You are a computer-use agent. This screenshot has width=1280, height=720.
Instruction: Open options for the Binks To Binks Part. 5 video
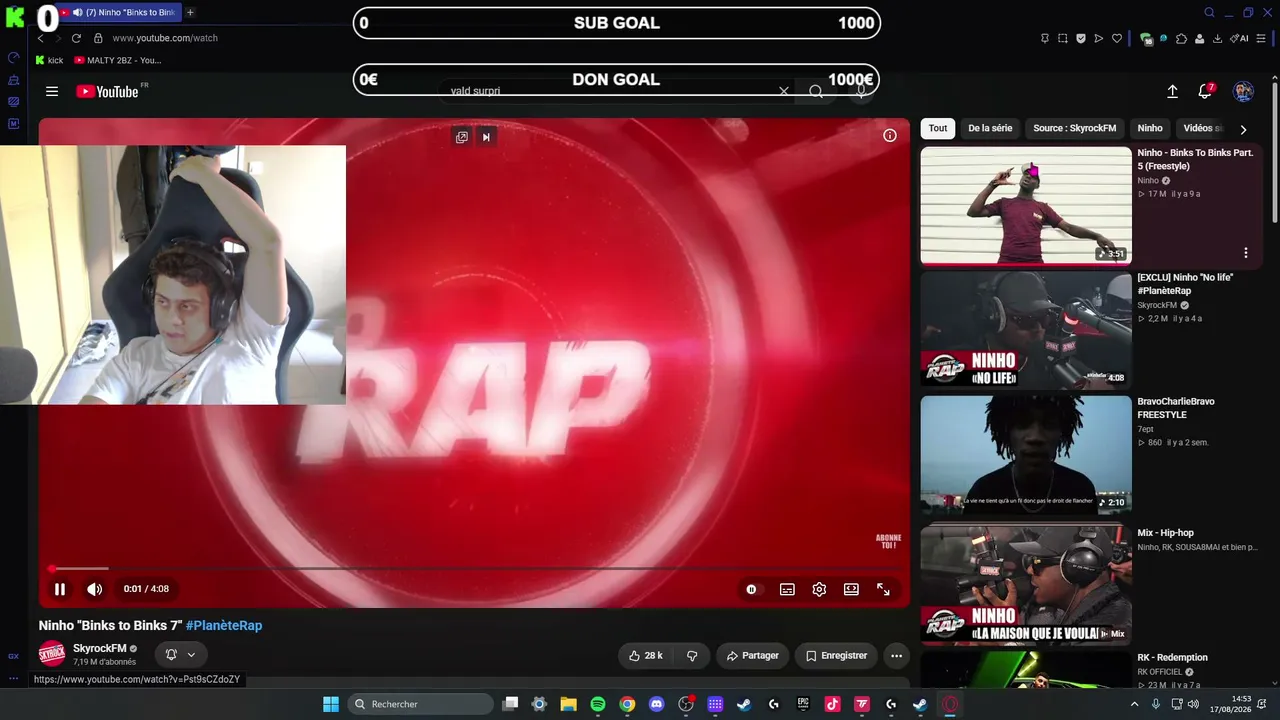1246,253
